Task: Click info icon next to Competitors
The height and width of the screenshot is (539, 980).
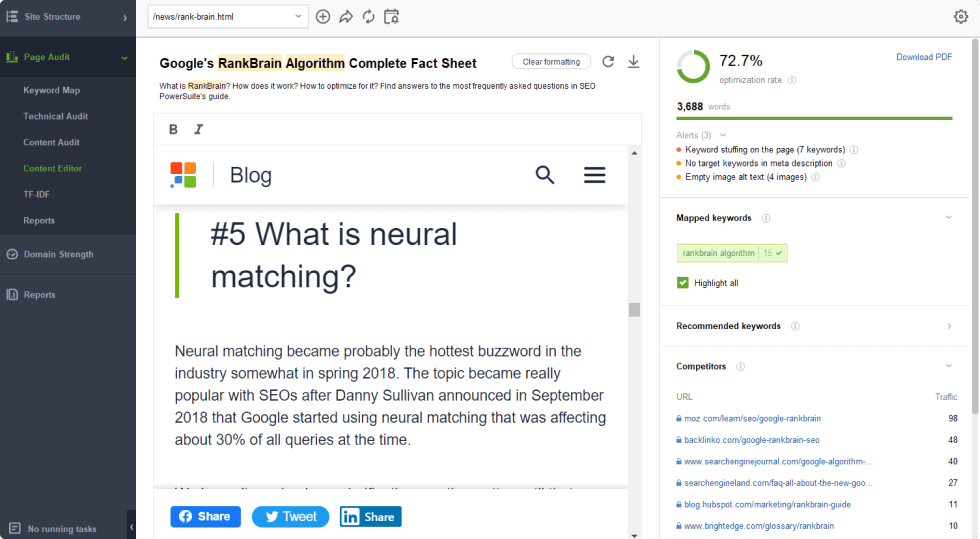Action: [x=741, y=366]
